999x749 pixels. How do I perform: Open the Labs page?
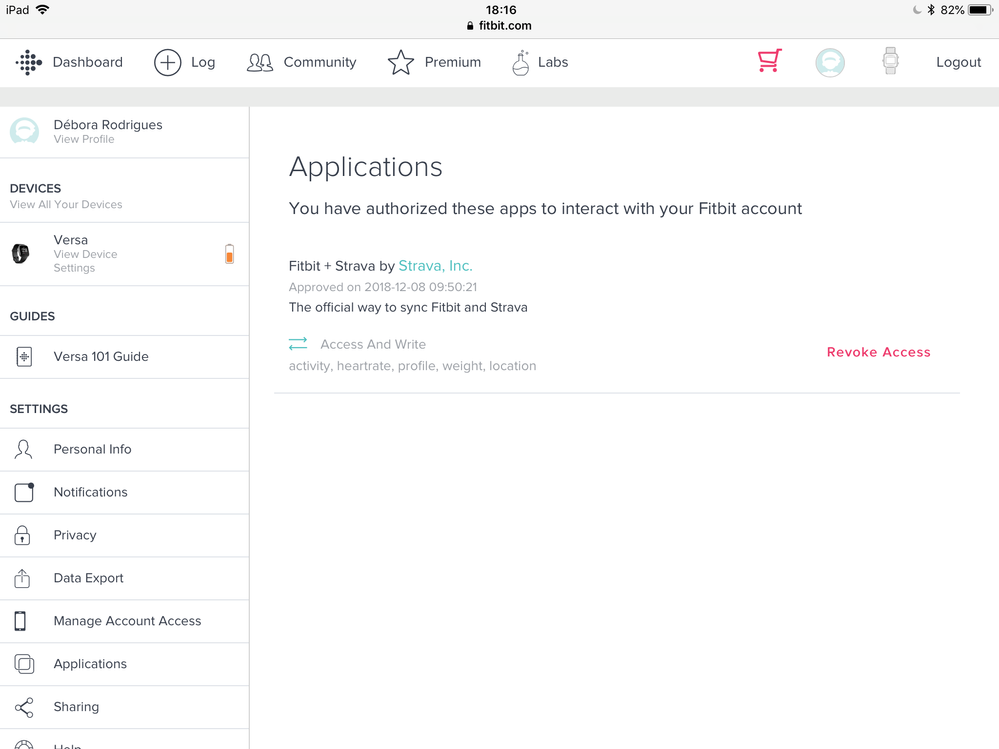[x=553, y=62]
